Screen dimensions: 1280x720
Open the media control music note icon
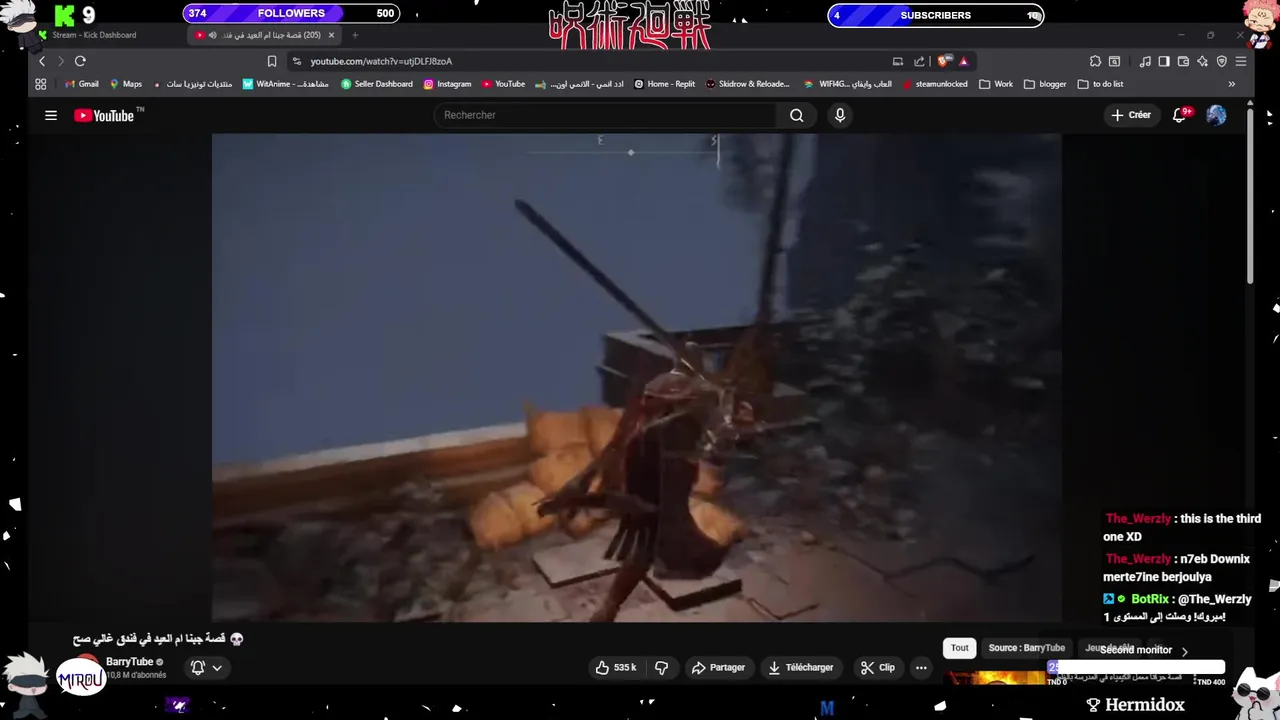tap(1145, 61)
